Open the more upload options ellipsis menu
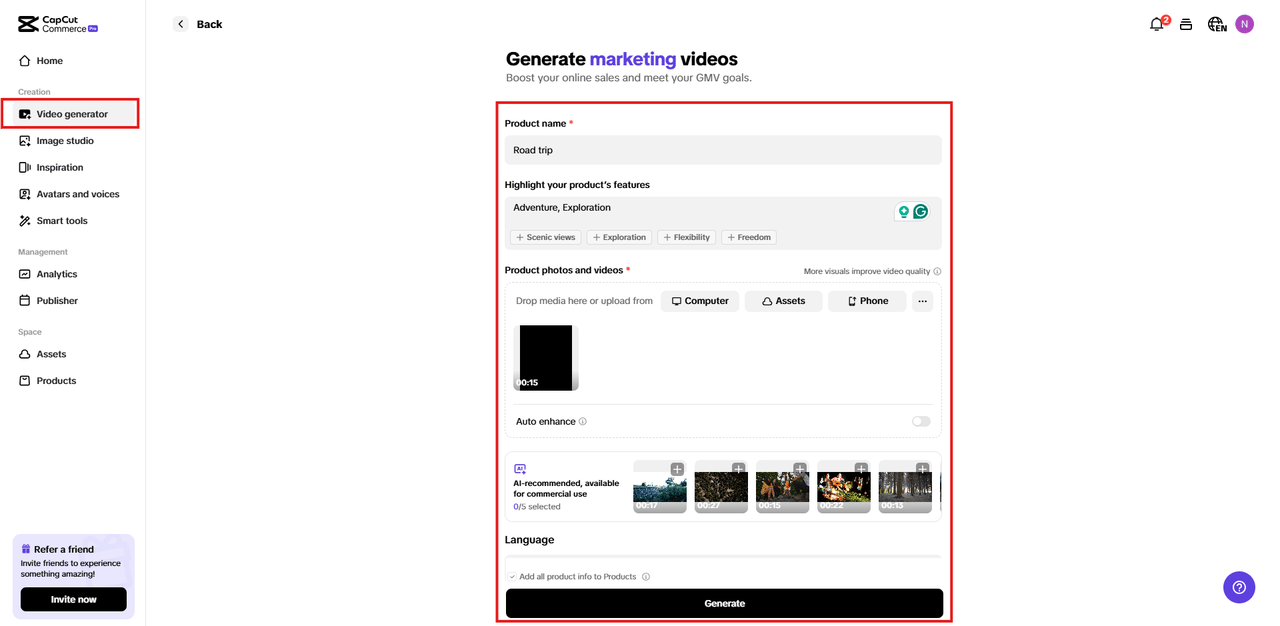The height and width of the screenshot is (626, 1280). [x=922, y=301]
